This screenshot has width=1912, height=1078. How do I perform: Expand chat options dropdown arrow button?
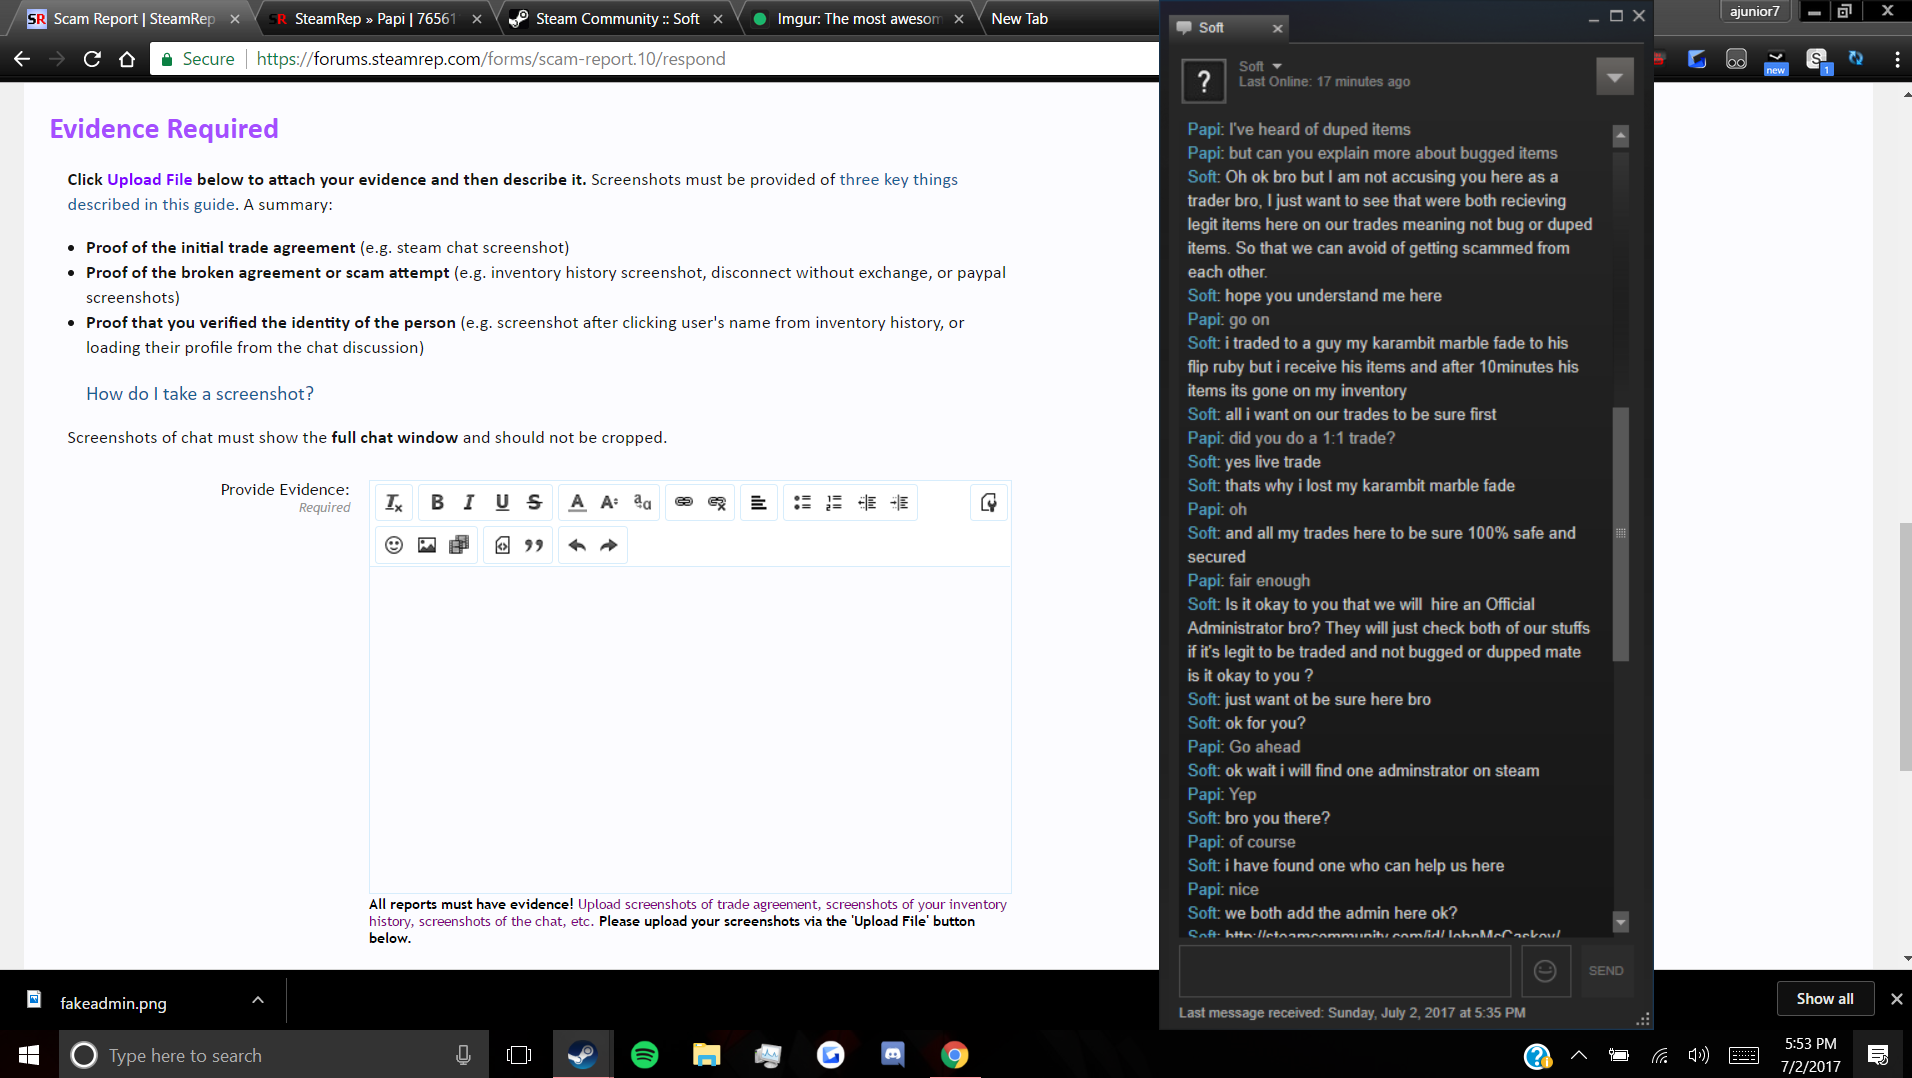point(1615,77)
